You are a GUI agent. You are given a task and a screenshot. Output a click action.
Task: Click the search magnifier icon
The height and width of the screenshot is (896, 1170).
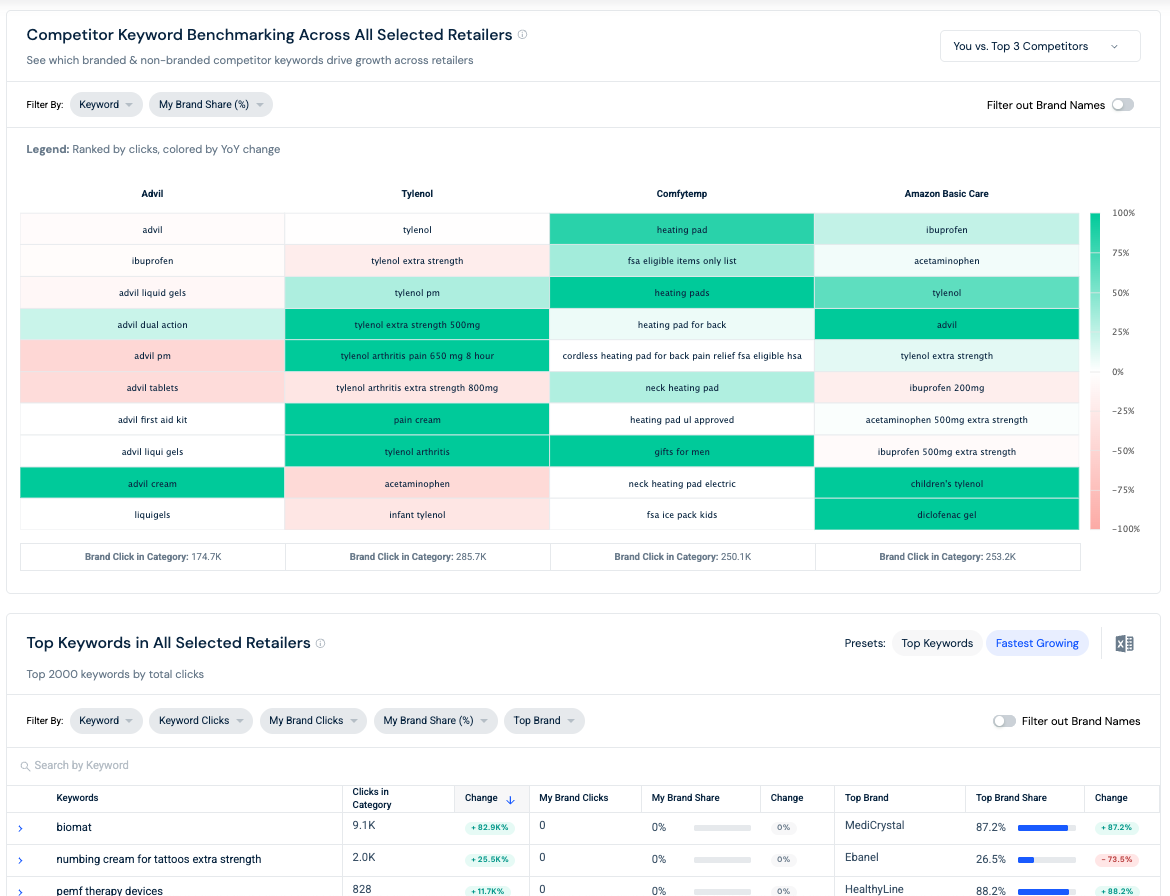(x=25, y=766)
